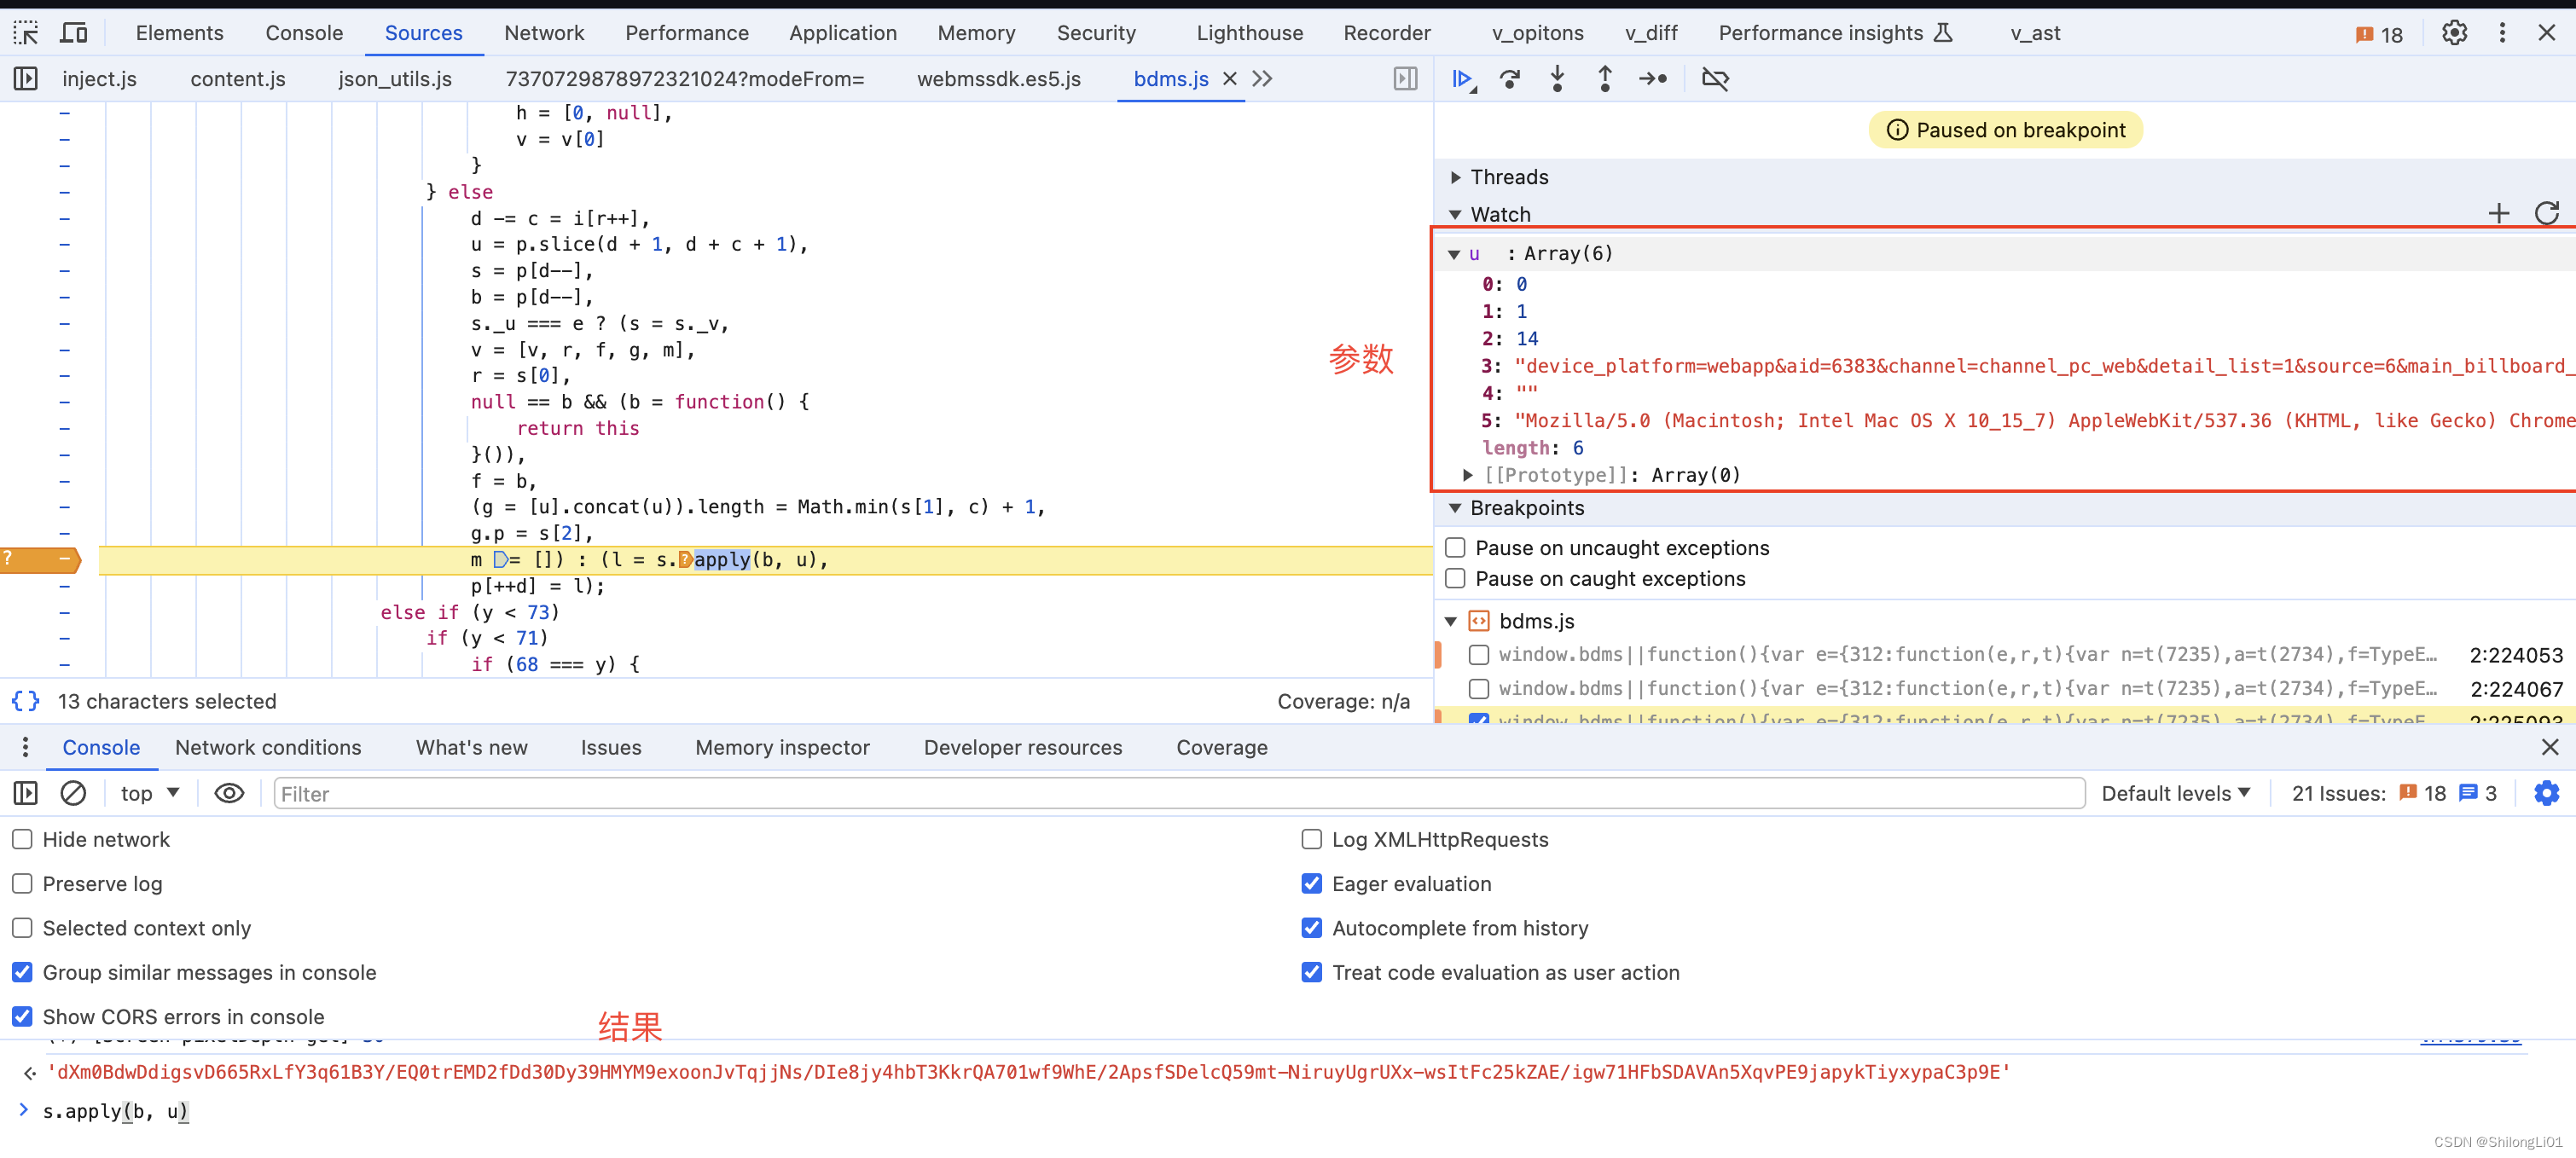2576x1158 pixels.
Task: Switch to the Network tab
Action: (544, 33)
